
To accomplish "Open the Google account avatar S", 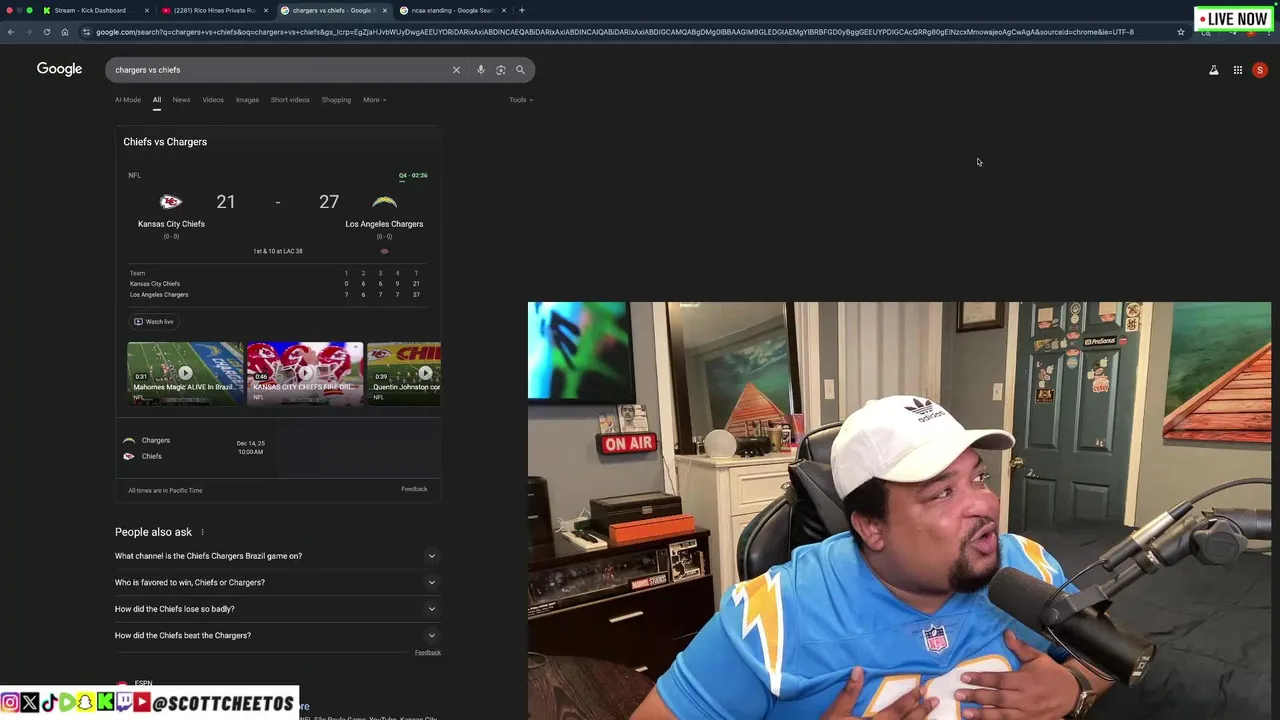I will 1260,70.
